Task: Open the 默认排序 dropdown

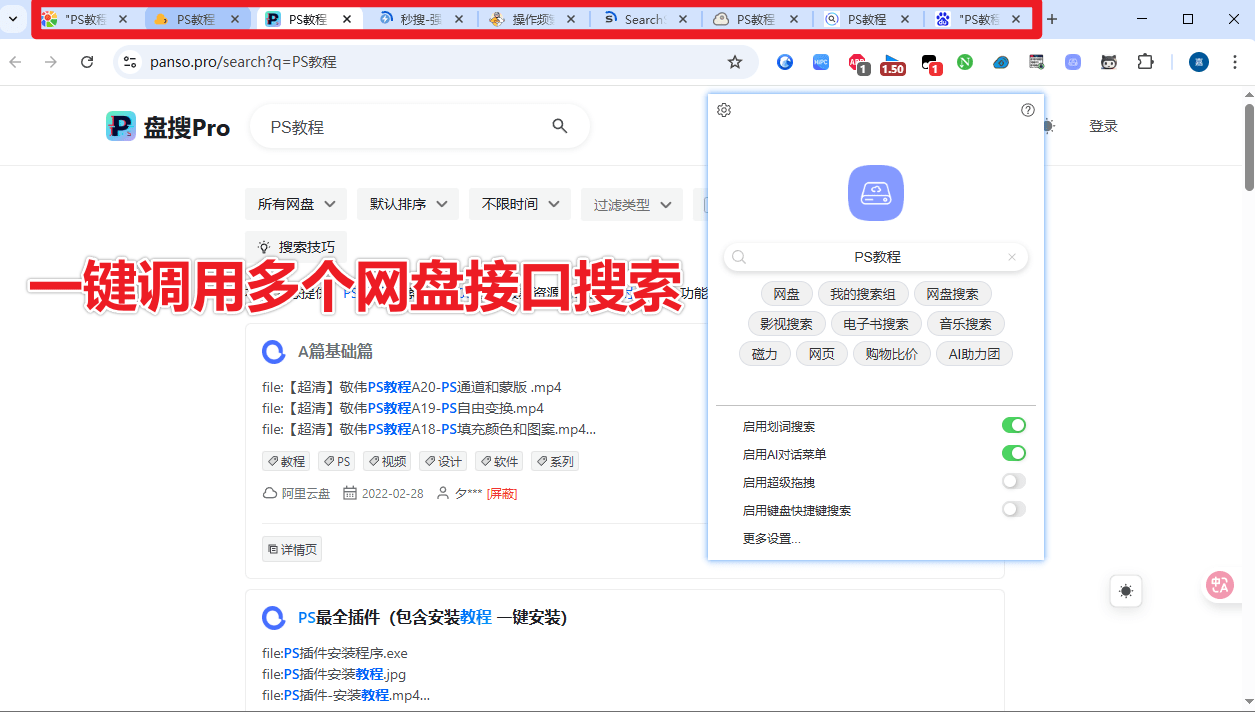Action: 407,203
